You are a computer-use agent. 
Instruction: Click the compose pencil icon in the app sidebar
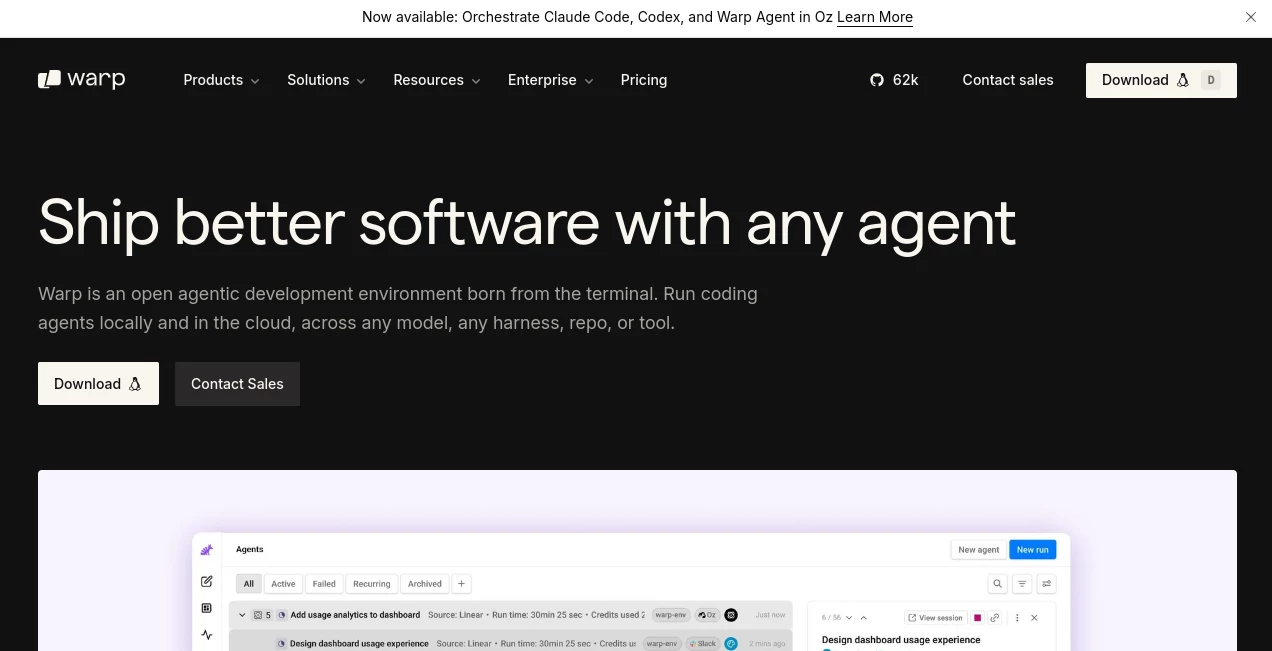tap(207, 581)
